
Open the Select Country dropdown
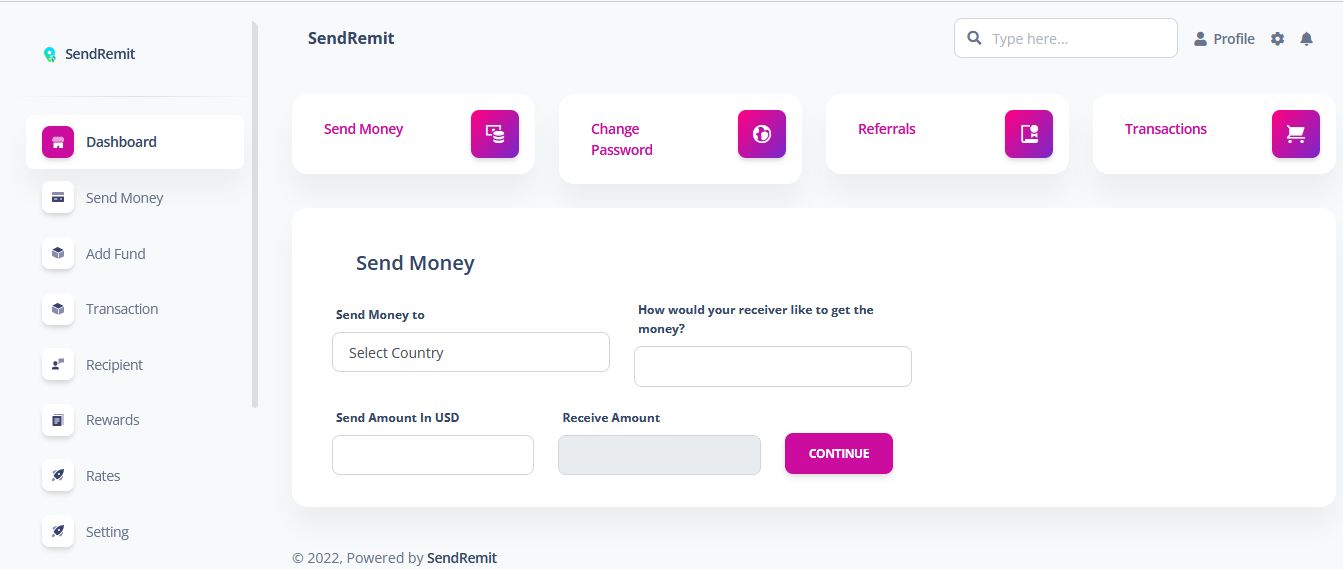470,352
